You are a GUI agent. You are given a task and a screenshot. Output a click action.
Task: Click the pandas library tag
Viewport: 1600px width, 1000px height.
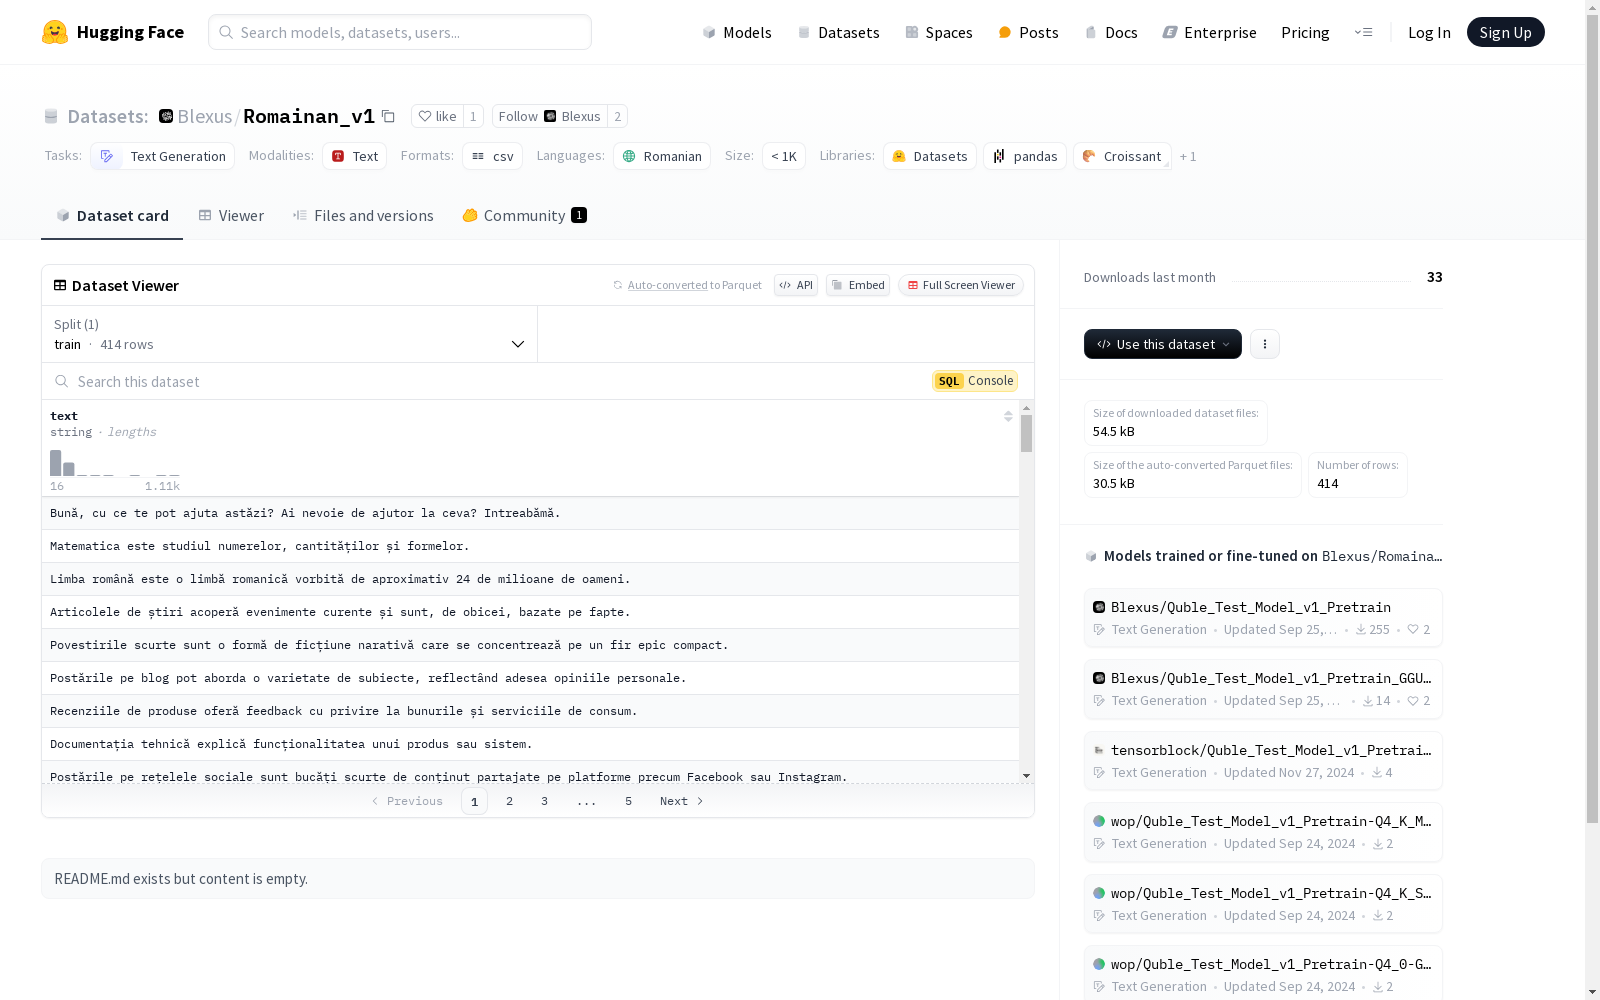pyautogui.click(x=1025, y=156)
